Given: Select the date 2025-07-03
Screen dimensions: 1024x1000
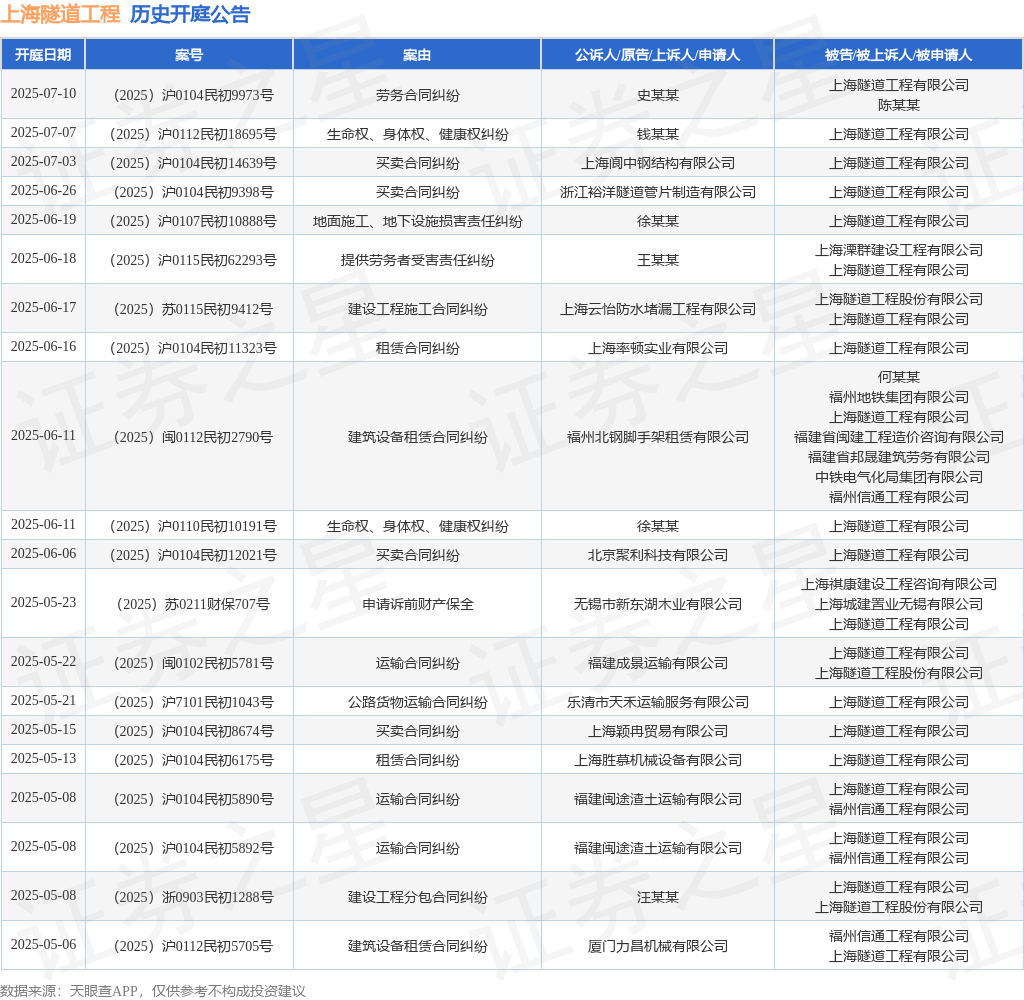Looking at the screenshot, I should click(x=43, y=161).
